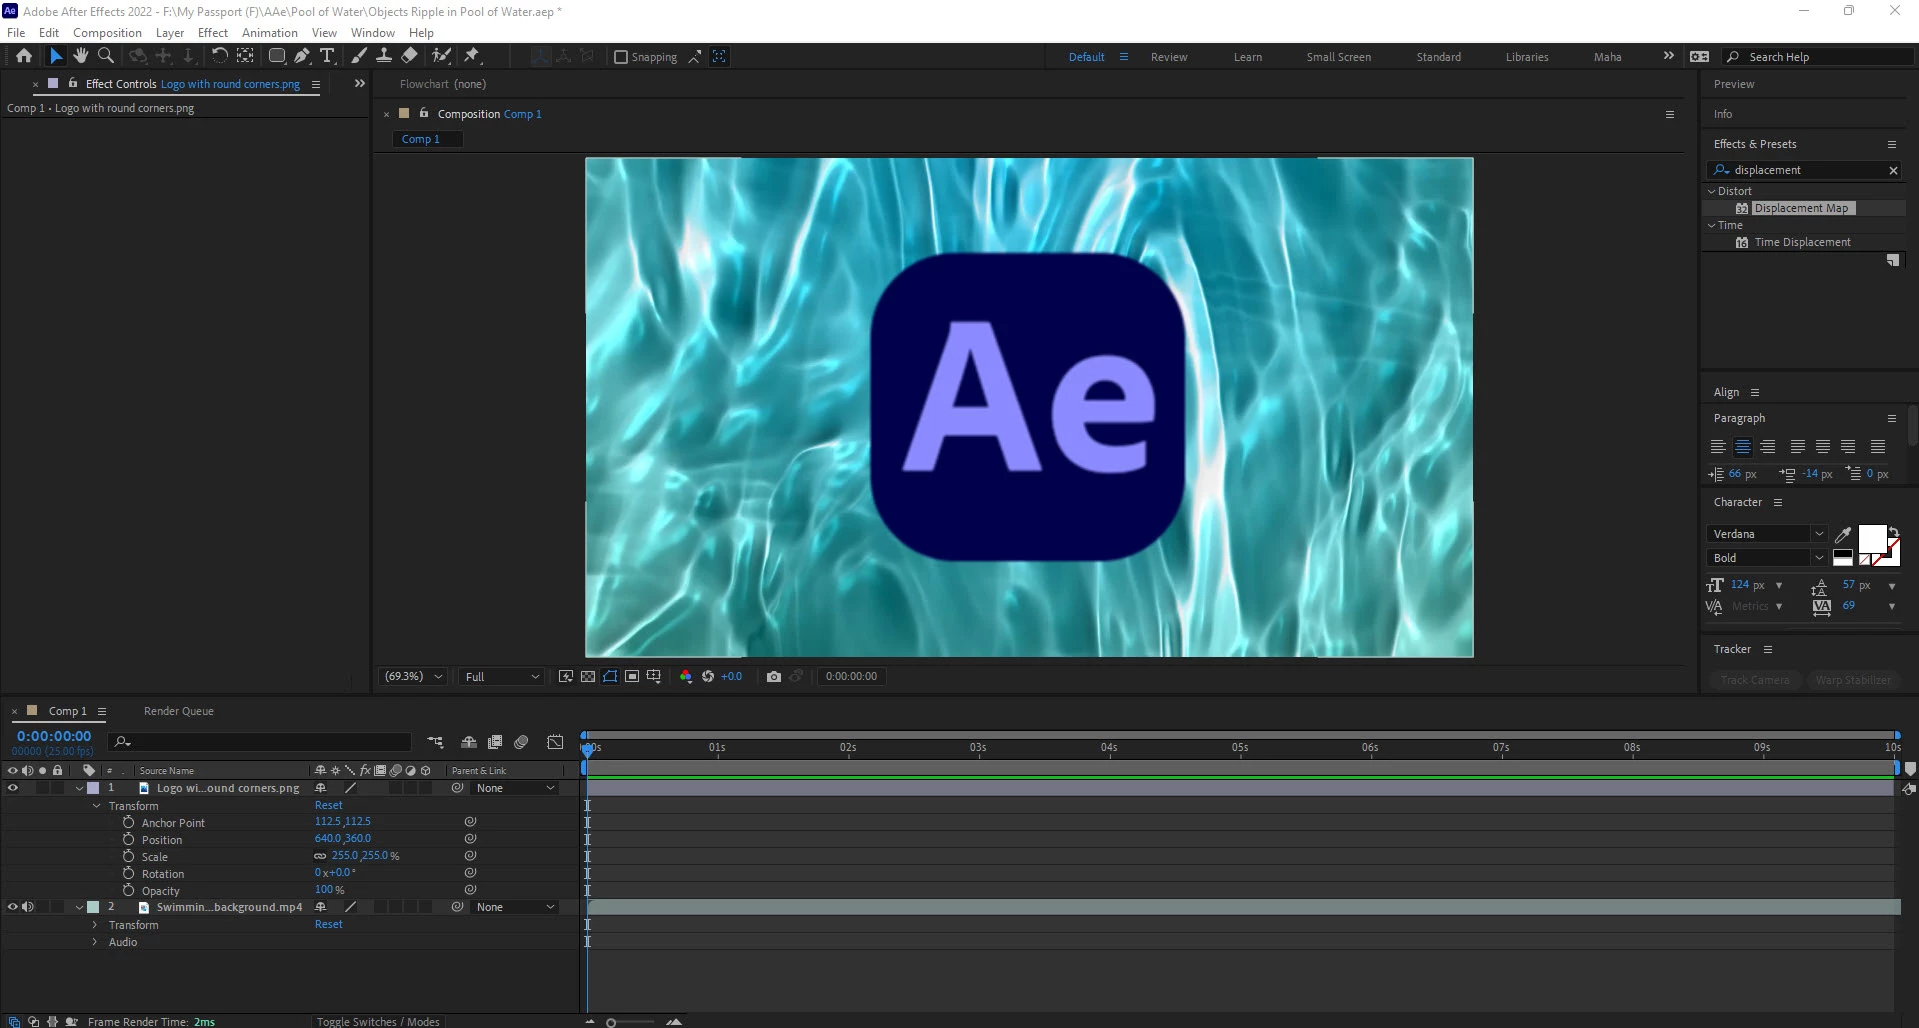Open the Effect menu
Screen dimensions: 1919x1028
213,32
